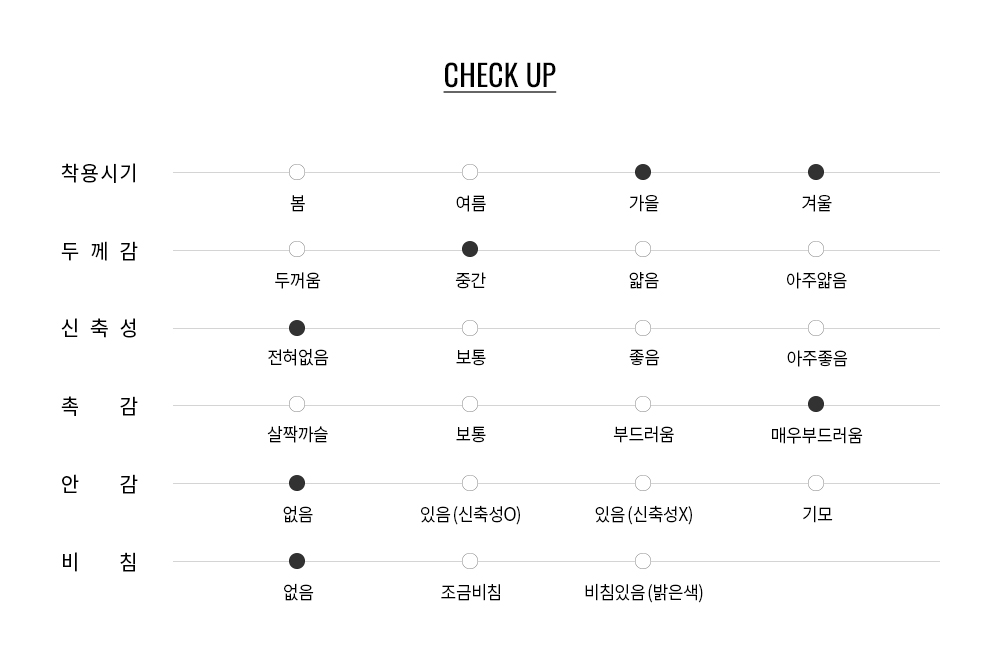Screen dimensions: 1000x661
Task: Click the 착용시기 row label
Action: coord(99,173)
